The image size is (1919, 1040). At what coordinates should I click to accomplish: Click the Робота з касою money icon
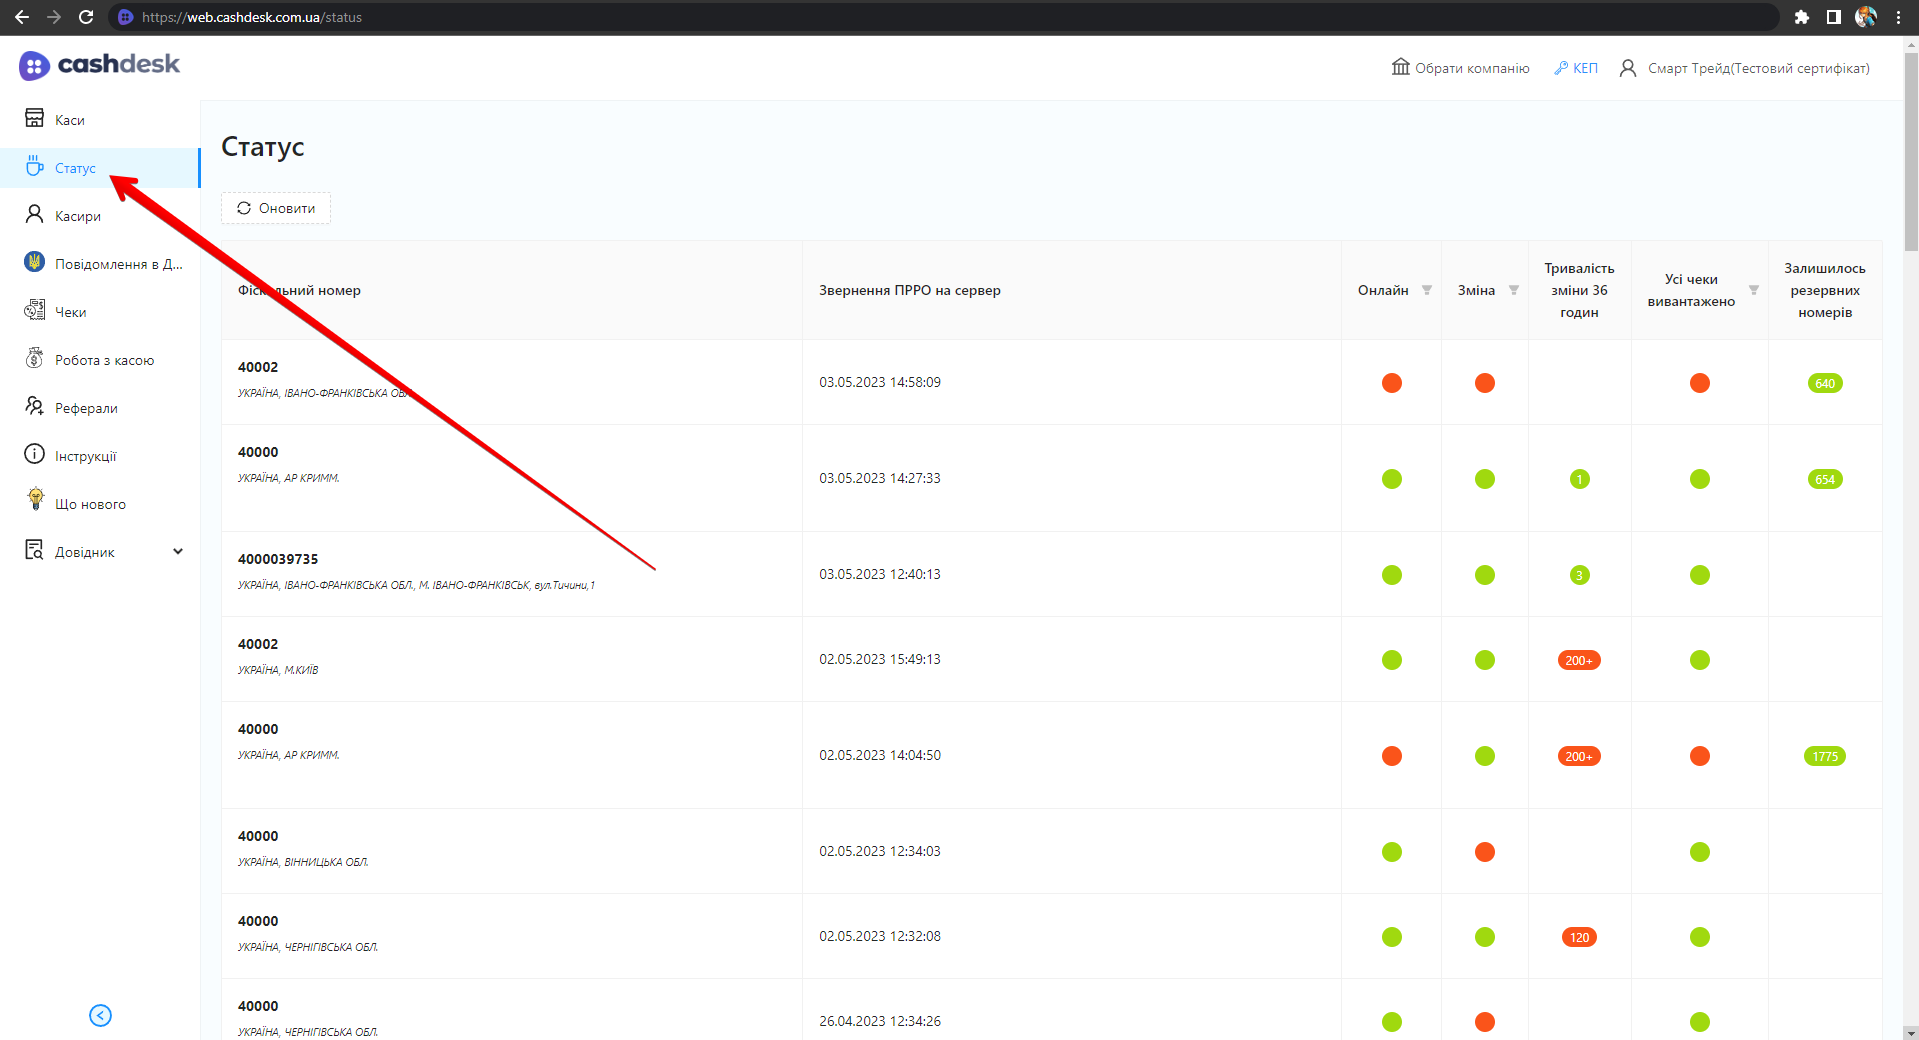click(x=34, y=359)
